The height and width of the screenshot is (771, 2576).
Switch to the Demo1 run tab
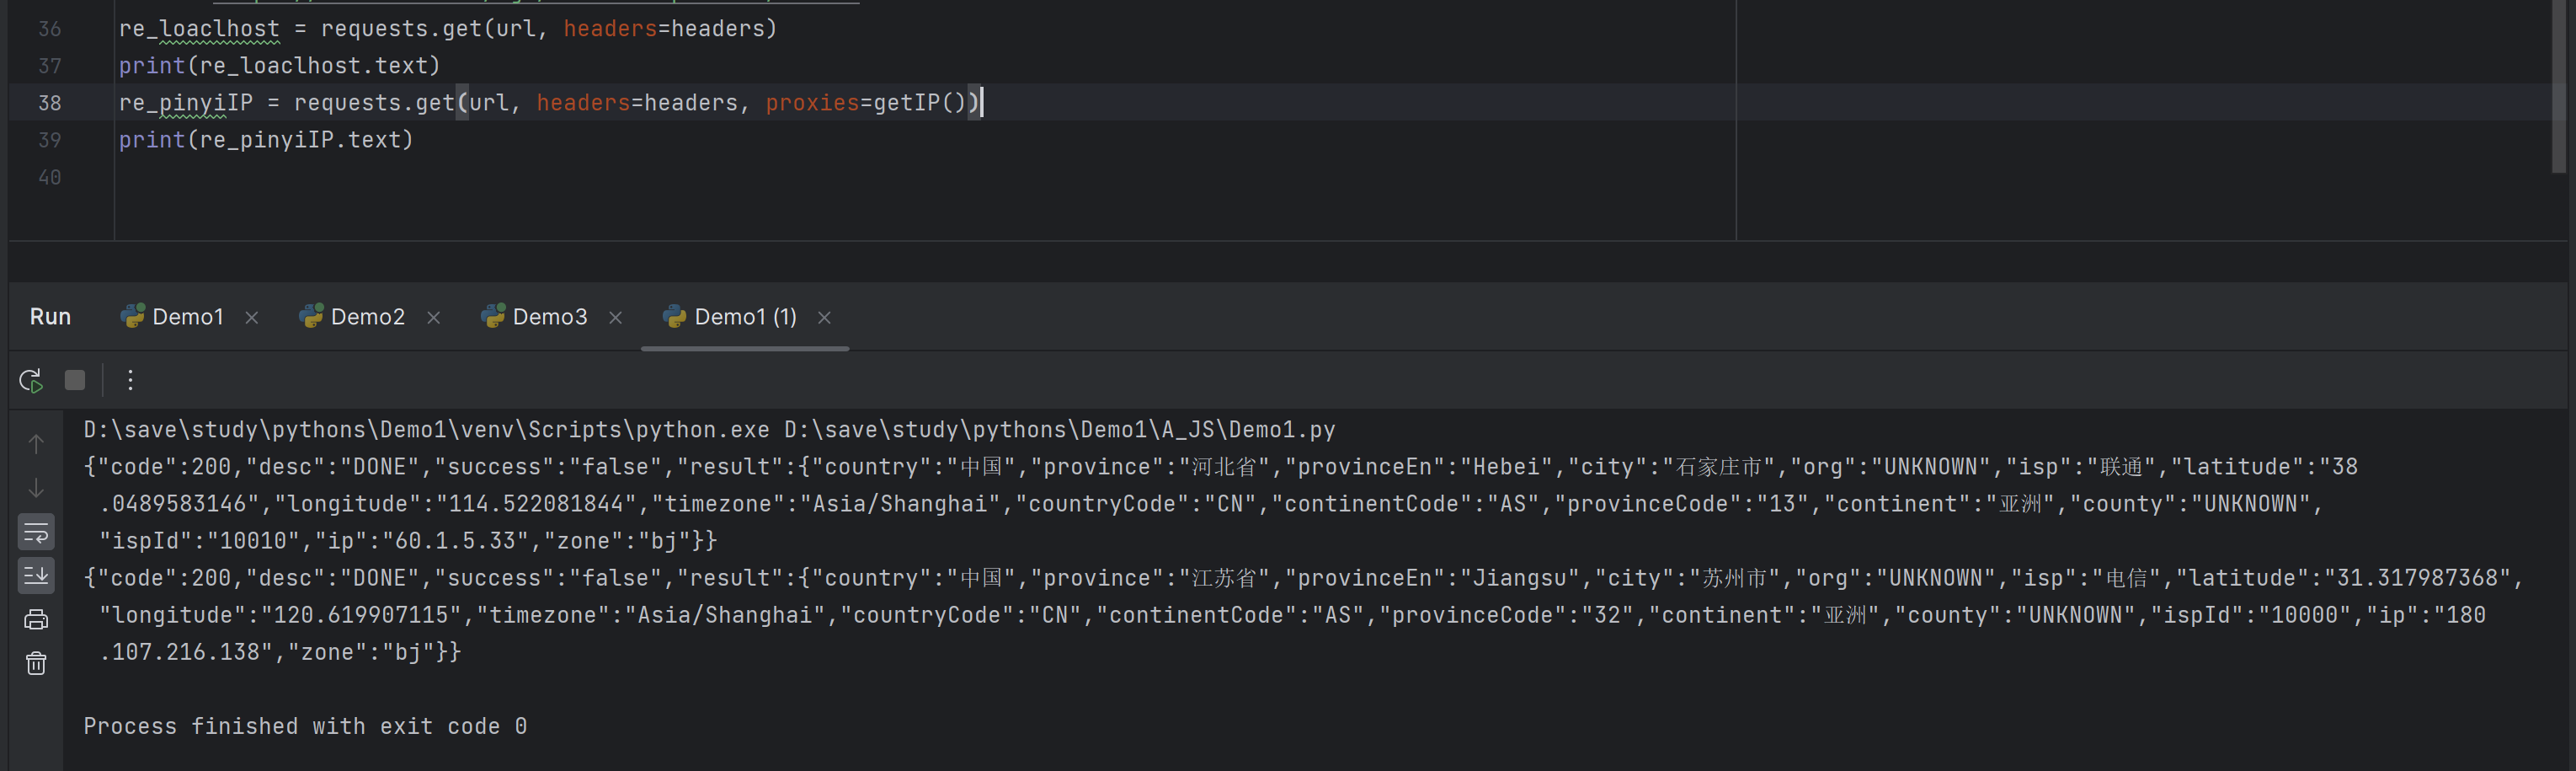[x=187, y=317]
